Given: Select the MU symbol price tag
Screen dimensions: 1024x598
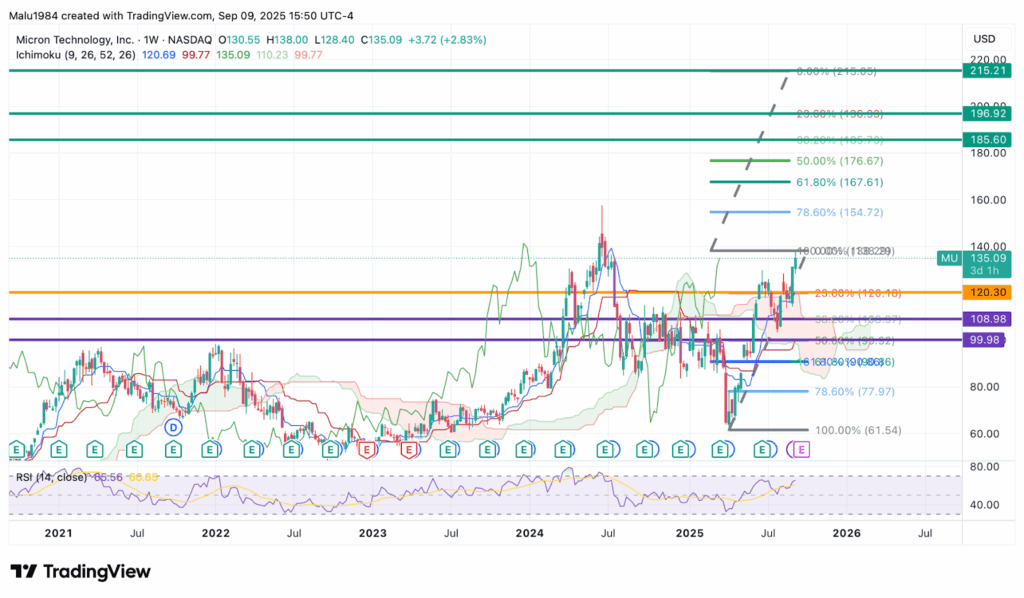Looking at the screenshot, I should click(949, 257).
